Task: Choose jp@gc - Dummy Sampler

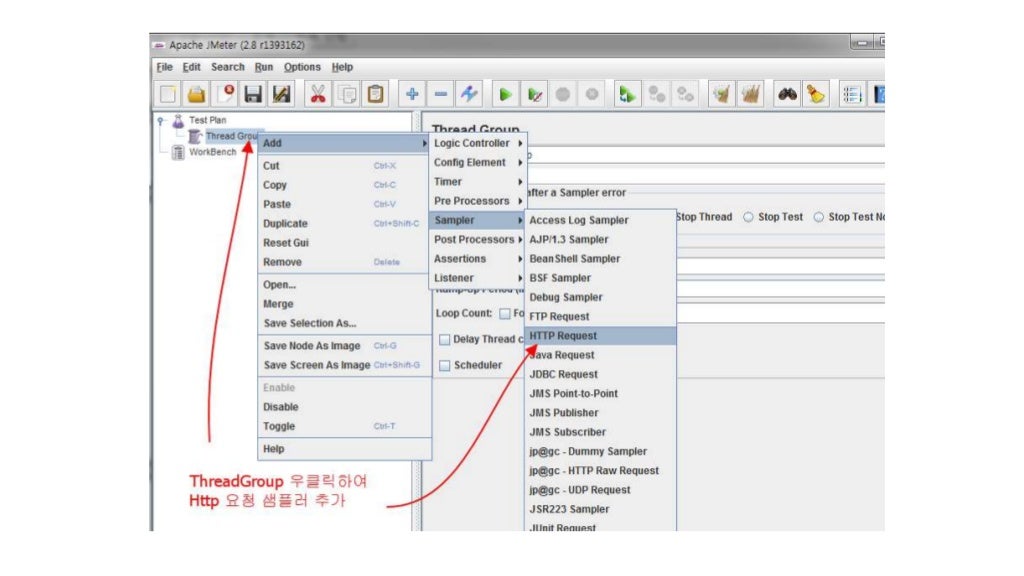Action: [x=600, y=451]
